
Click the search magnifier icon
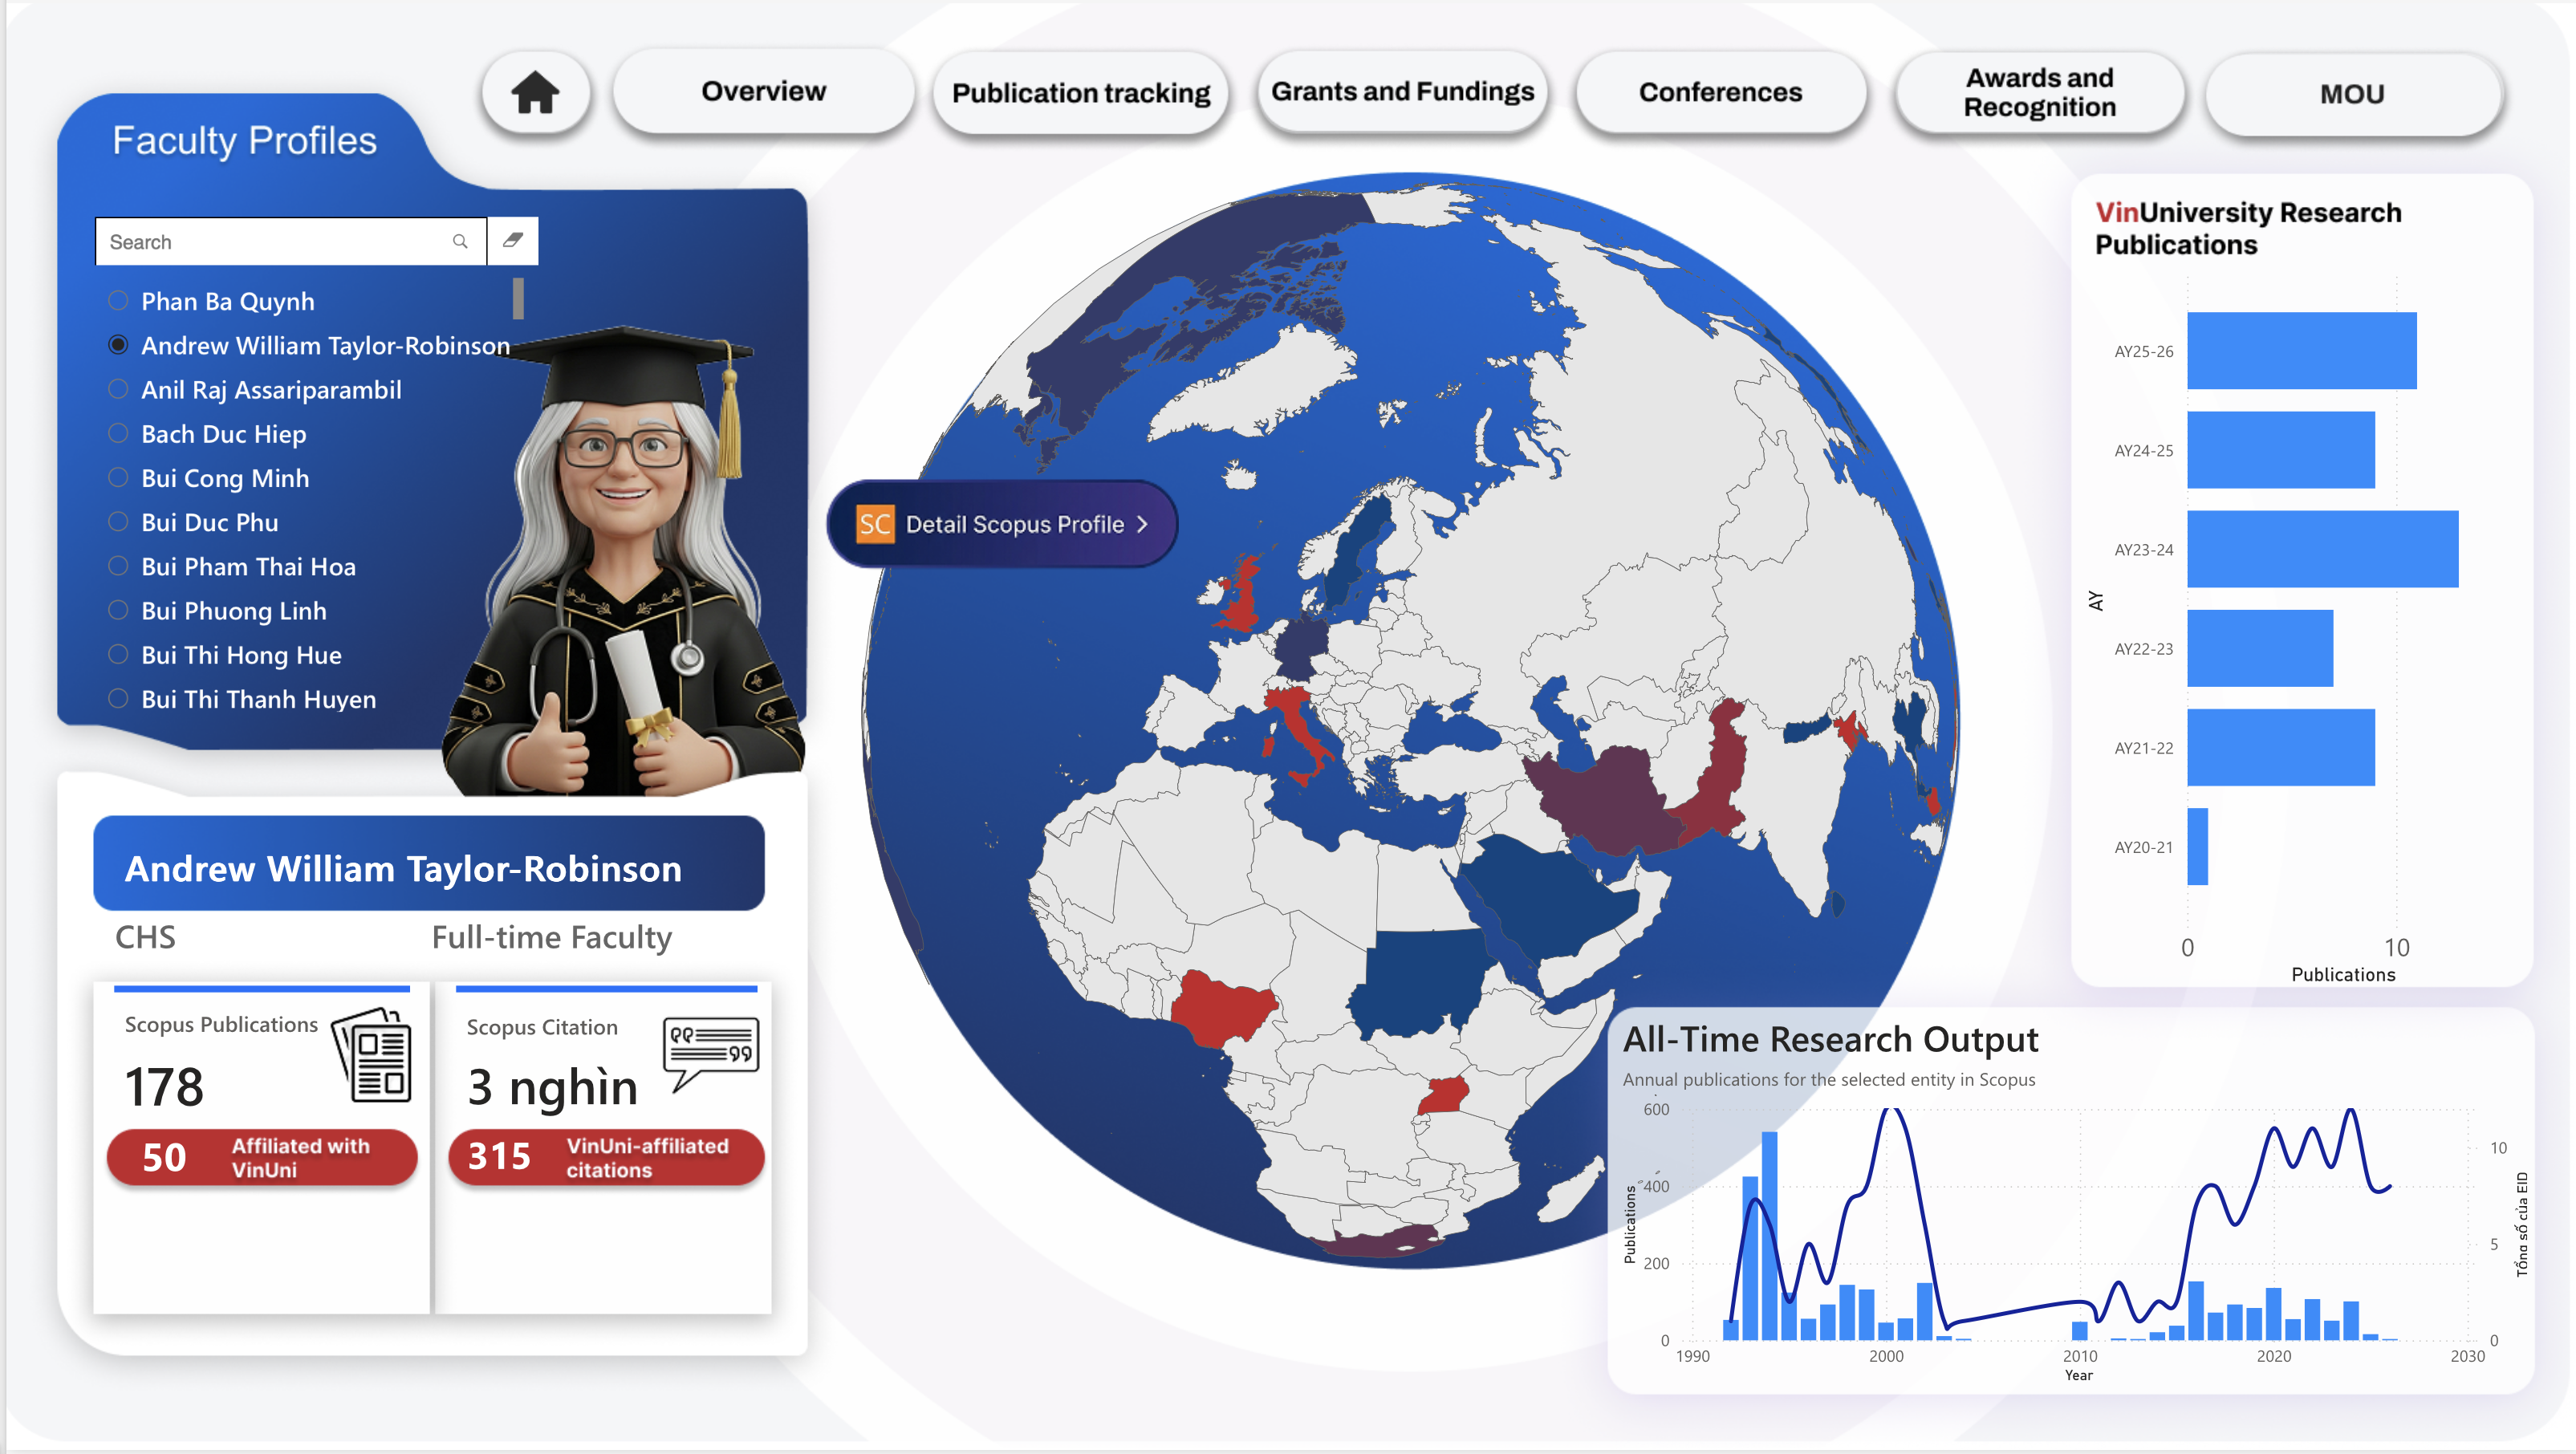[x=460, y=241]
